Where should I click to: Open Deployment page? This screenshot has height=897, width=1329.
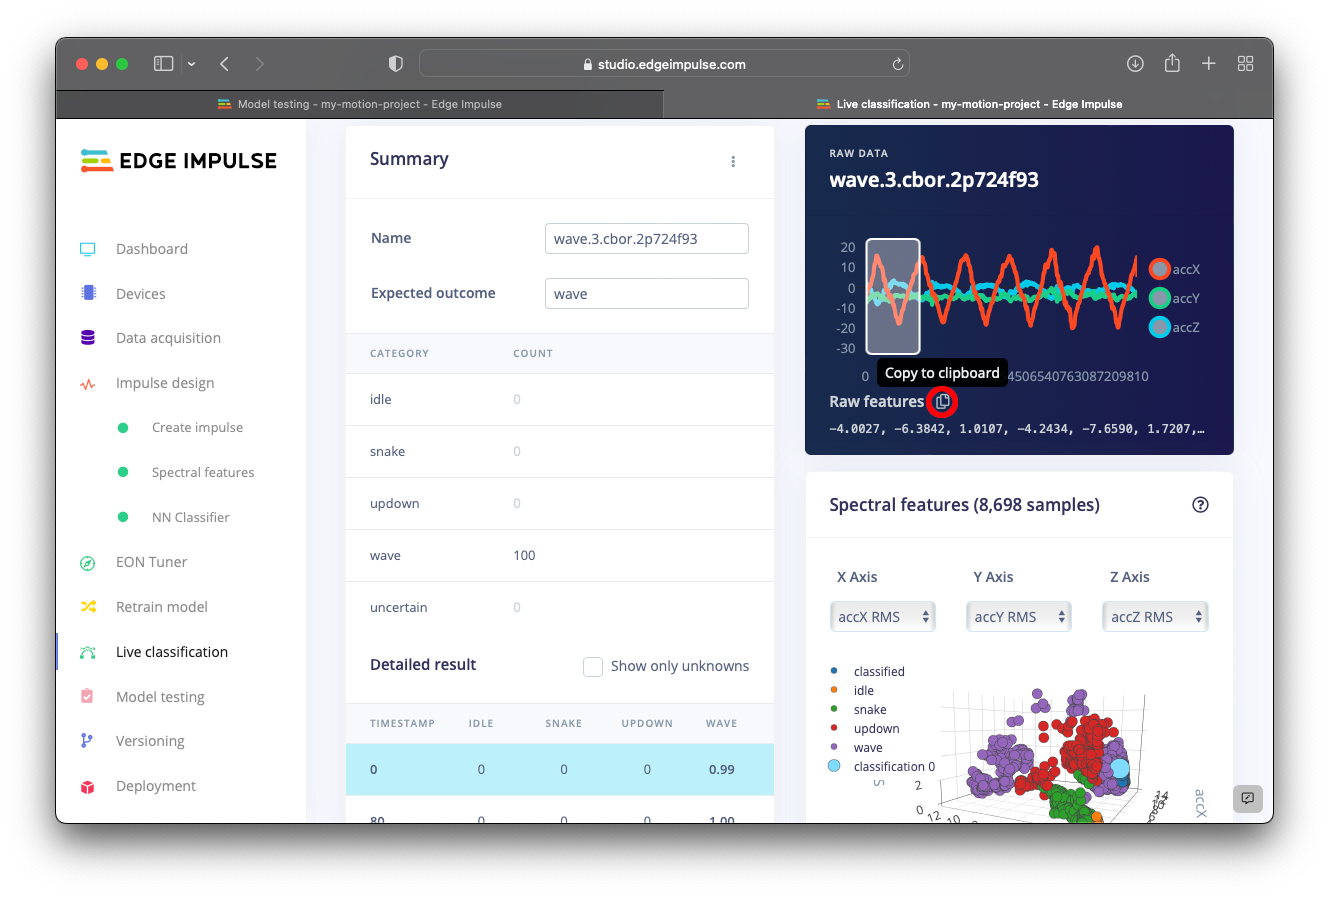click(x=156, y=786)
